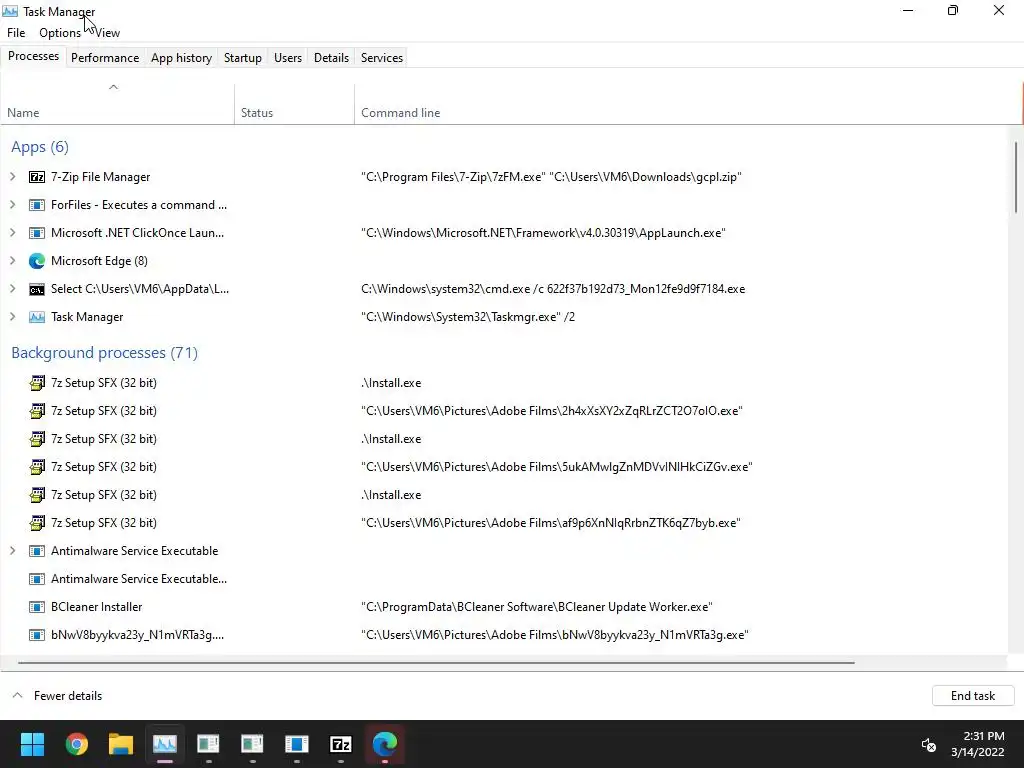Switch to the Performance tab
The image size is (1024, 768).
tap(105, 57)
